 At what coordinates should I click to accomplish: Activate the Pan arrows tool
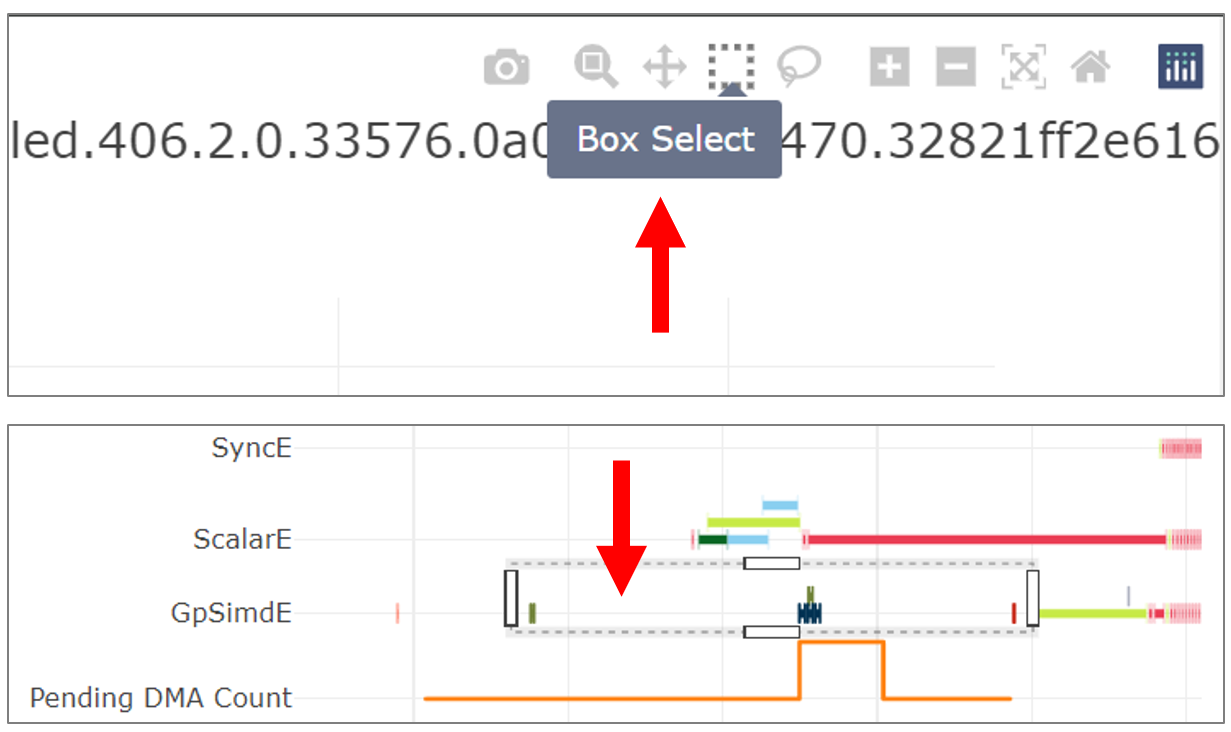pos(664,68)
